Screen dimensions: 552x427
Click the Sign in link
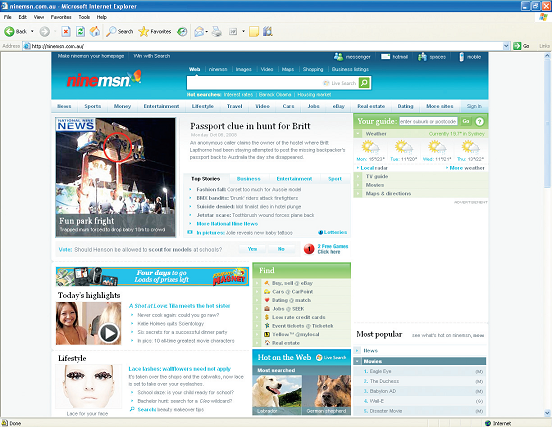(474, 106)
